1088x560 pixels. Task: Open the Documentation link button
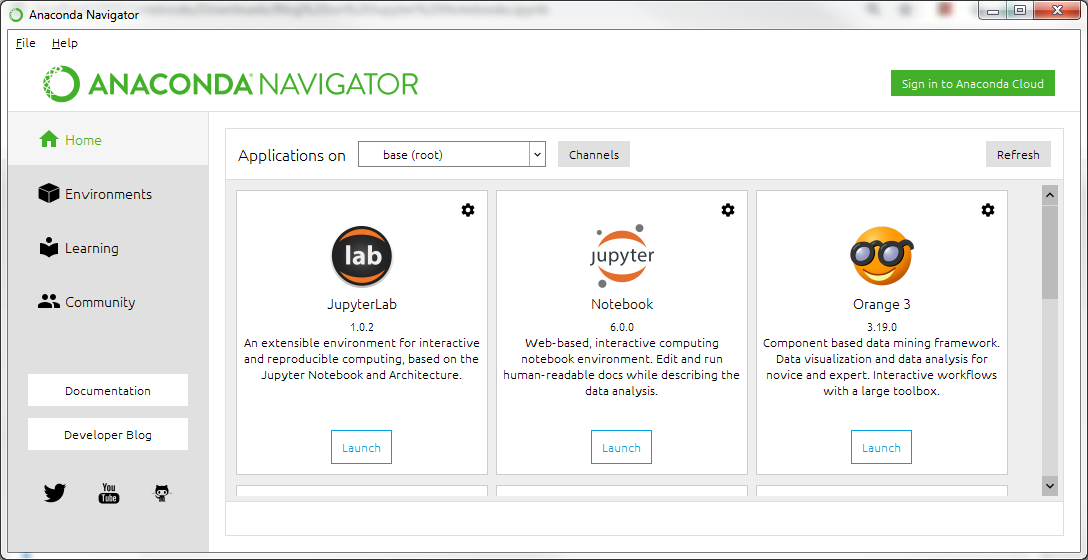[x=108, y=390]
